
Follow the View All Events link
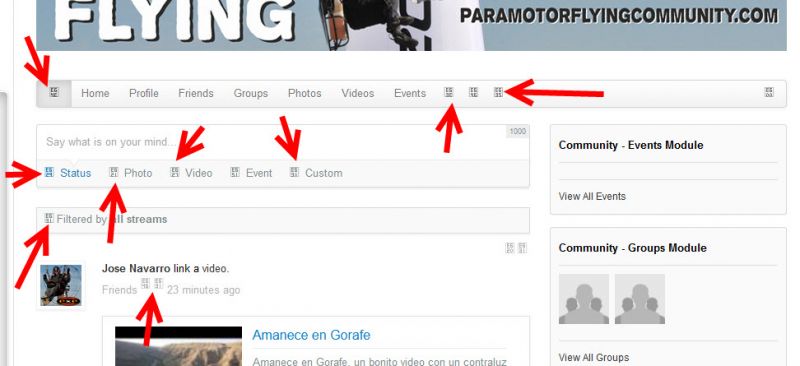pyautogui.click(x=592, y=197)
